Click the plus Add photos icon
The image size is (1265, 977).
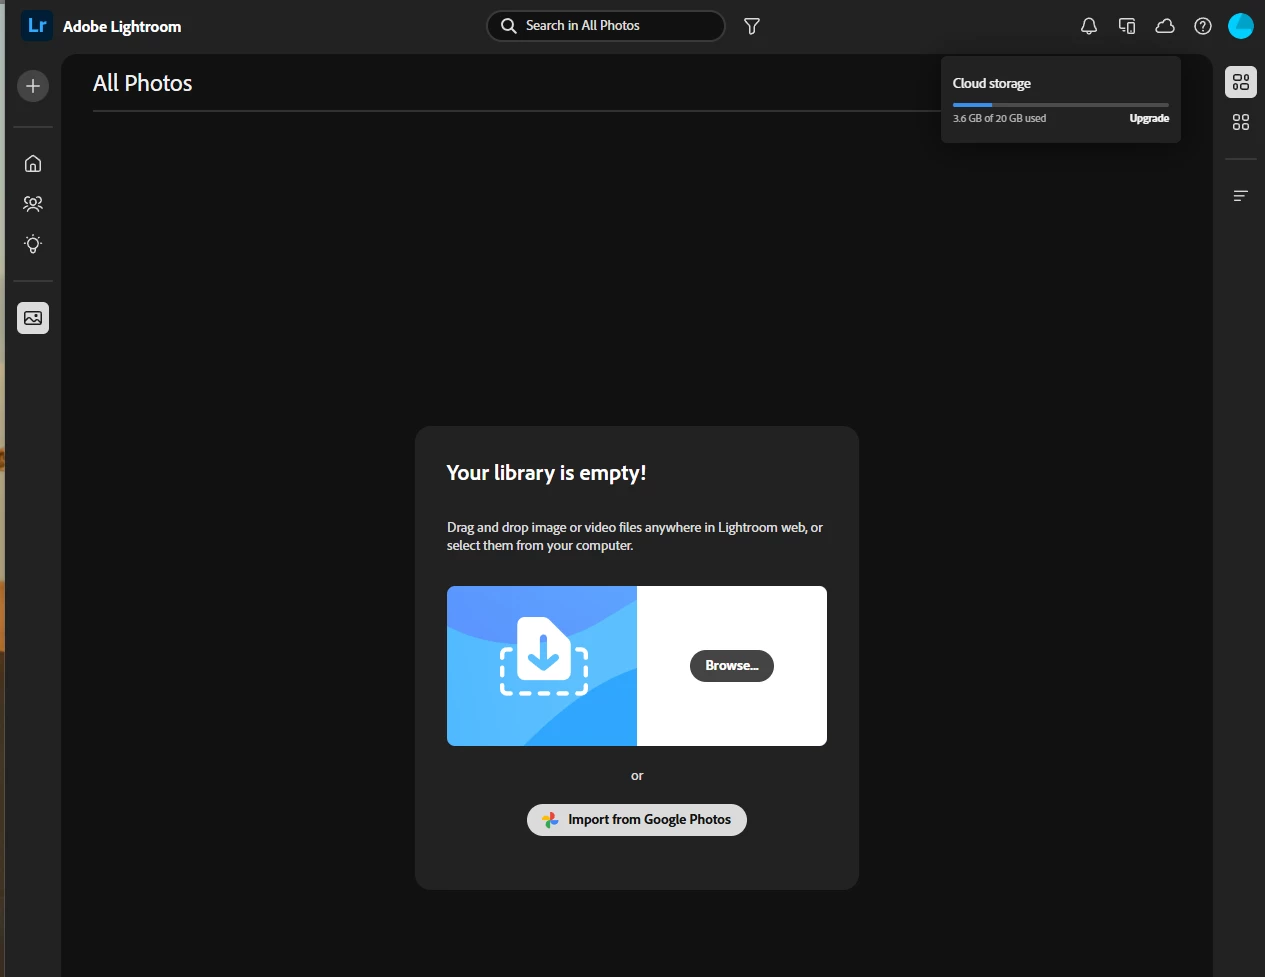[x=33, y=86]
